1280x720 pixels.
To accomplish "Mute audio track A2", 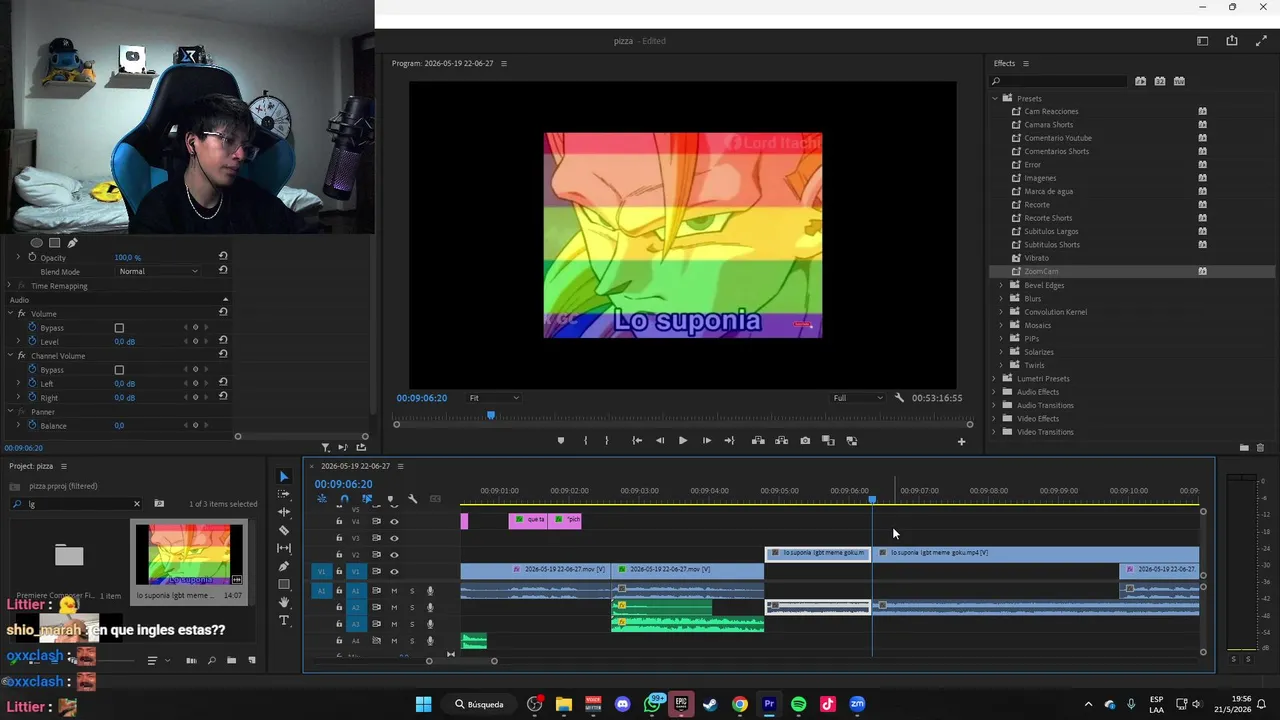I will click(394, 607).
